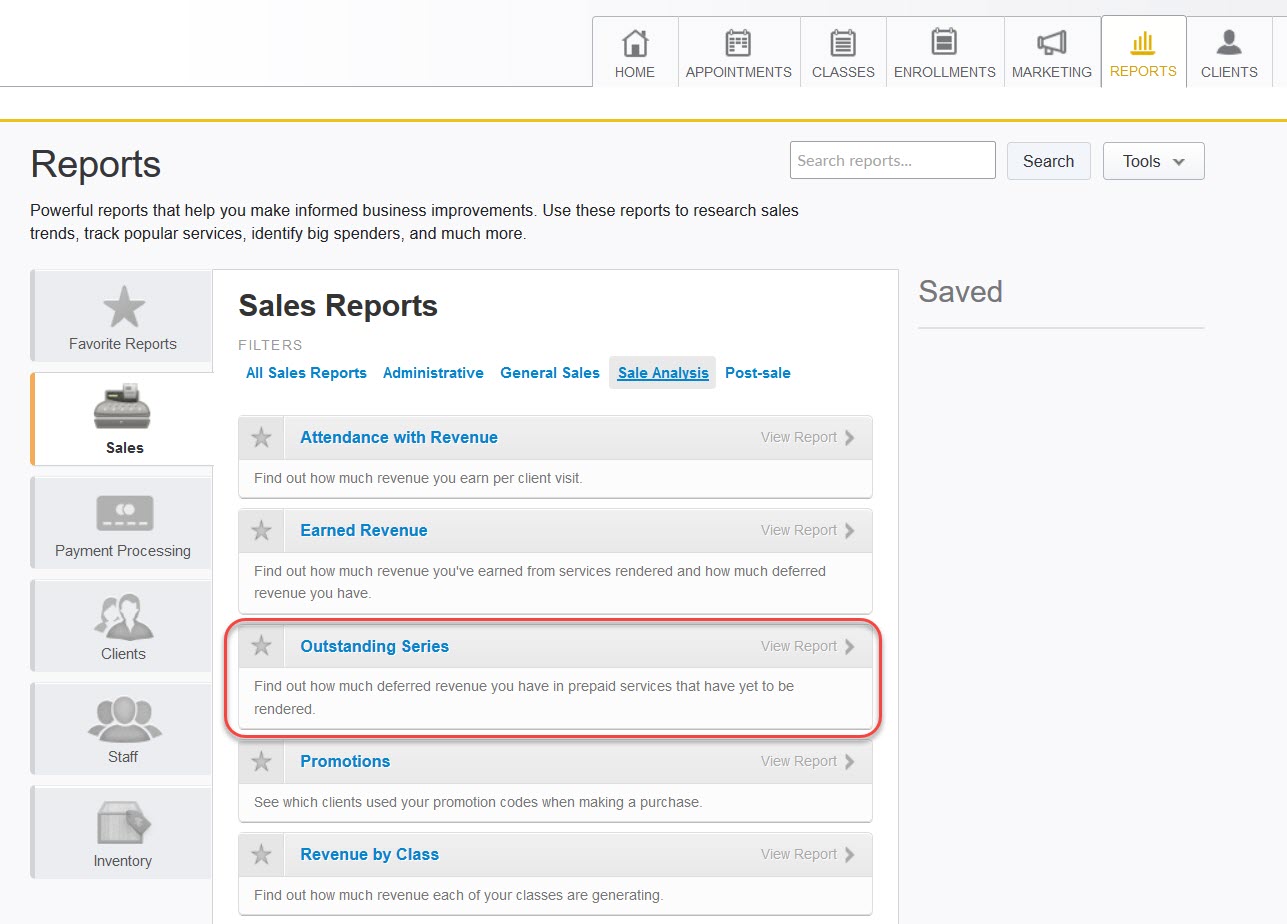Screen dimensions: 1287x924
Task: Star the Earned Revenue report
Action: pos(261,530)
